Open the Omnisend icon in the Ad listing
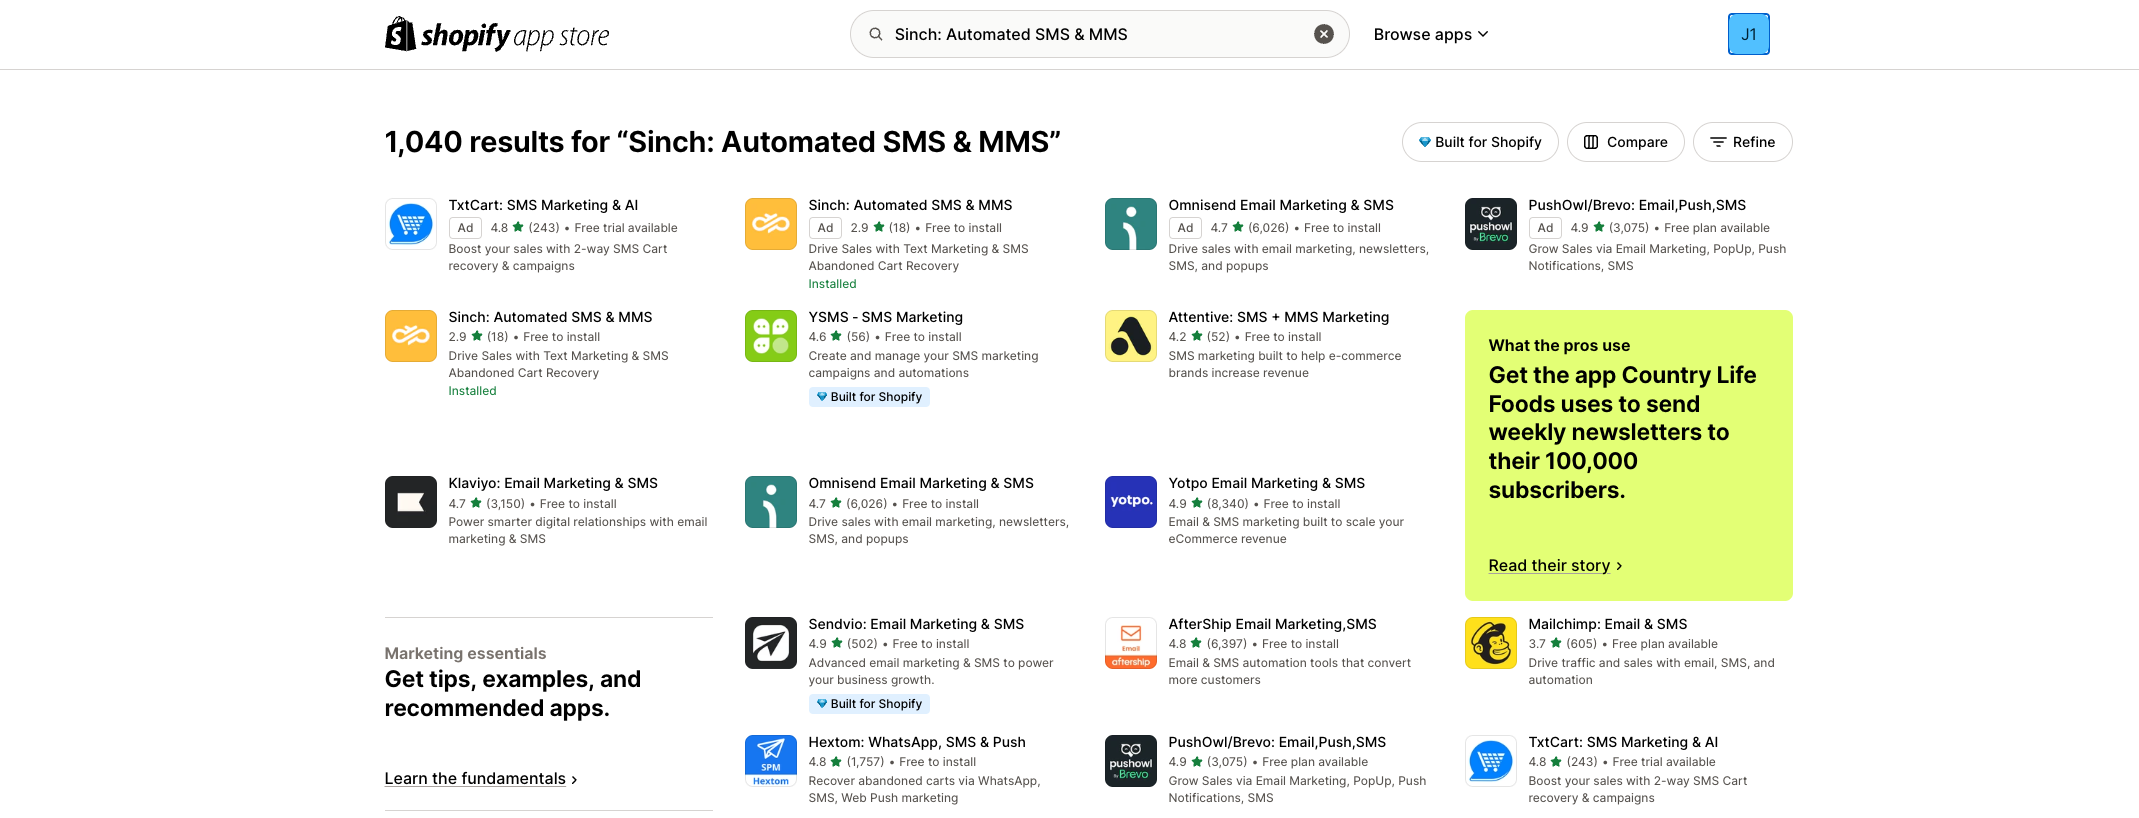Viewport: 2139px width, 818px height. [x=1131, y=224]
